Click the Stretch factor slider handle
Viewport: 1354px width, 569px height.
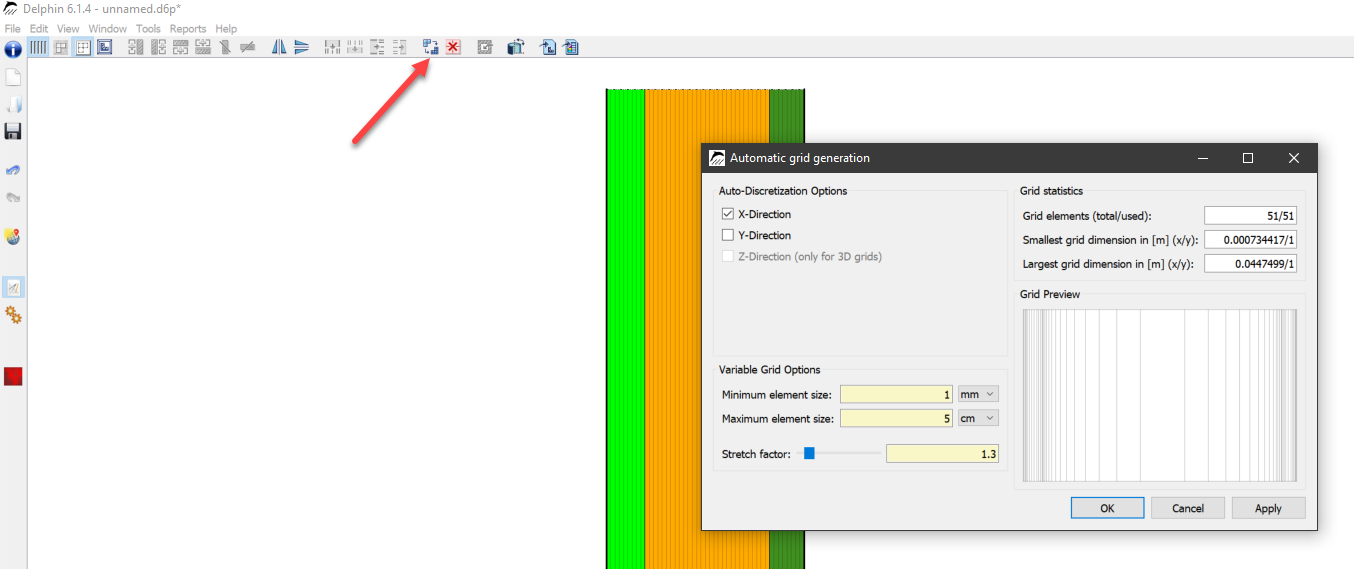809,454
